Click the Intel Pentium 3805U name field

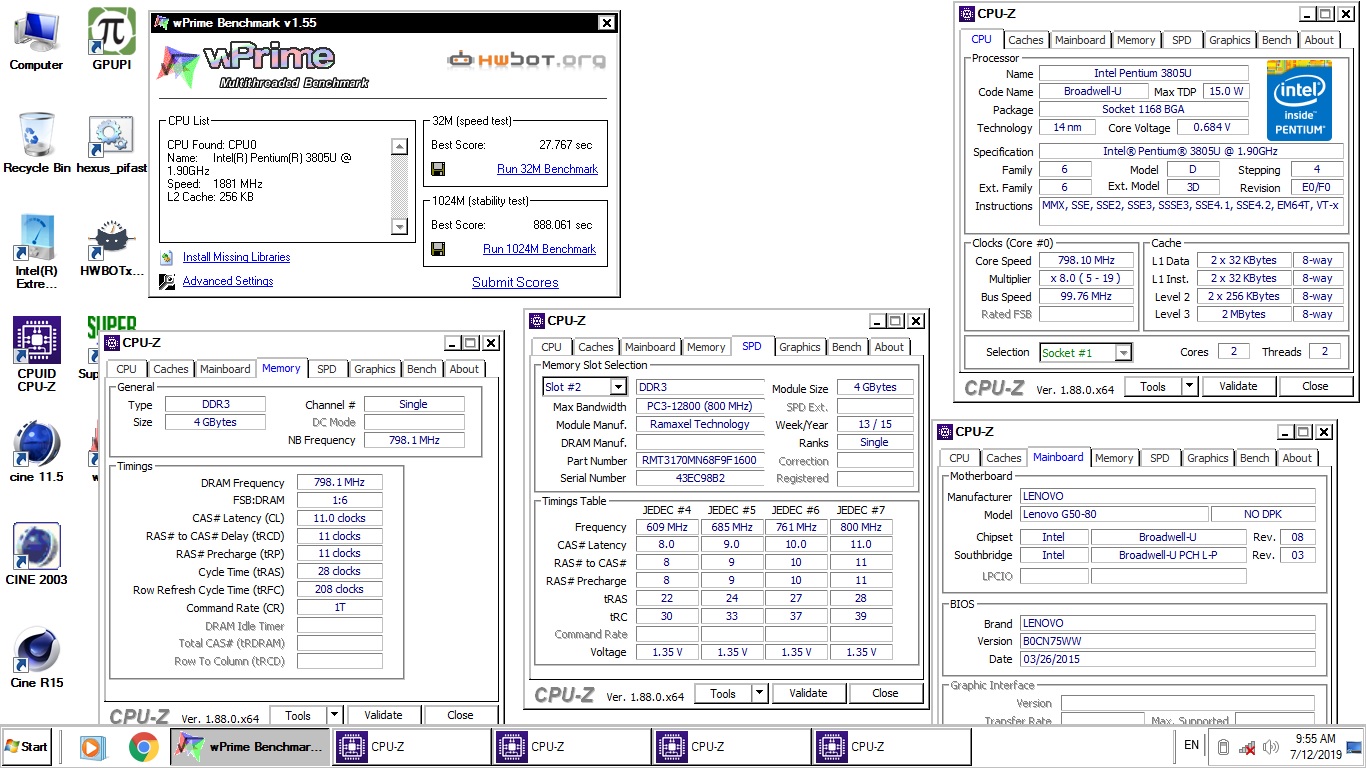point(1144,73)
